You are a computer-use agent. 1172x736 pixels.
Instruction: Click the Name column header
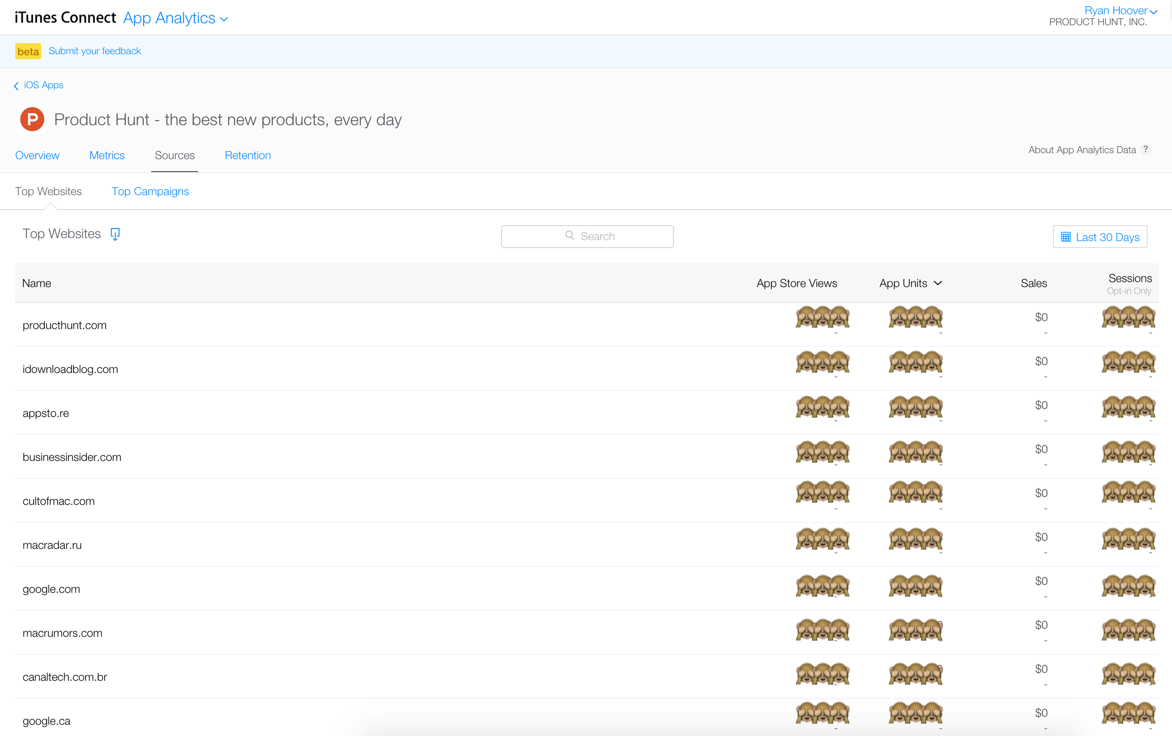37,283
